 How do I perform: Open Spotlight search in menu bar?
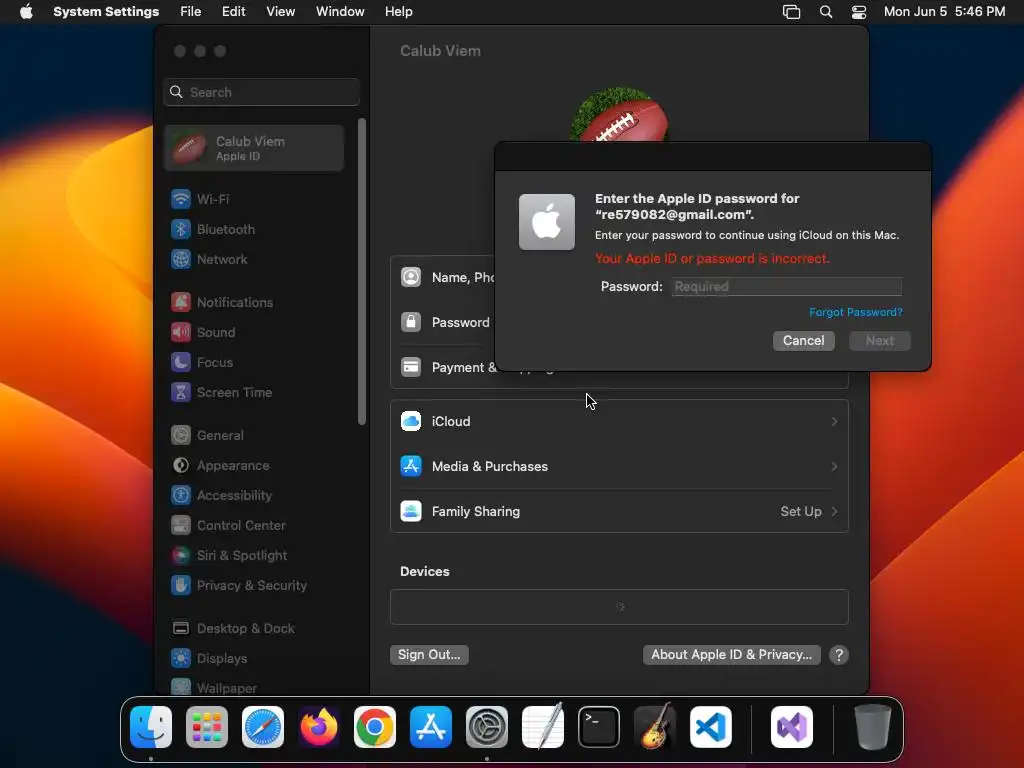tap(825, 12)
